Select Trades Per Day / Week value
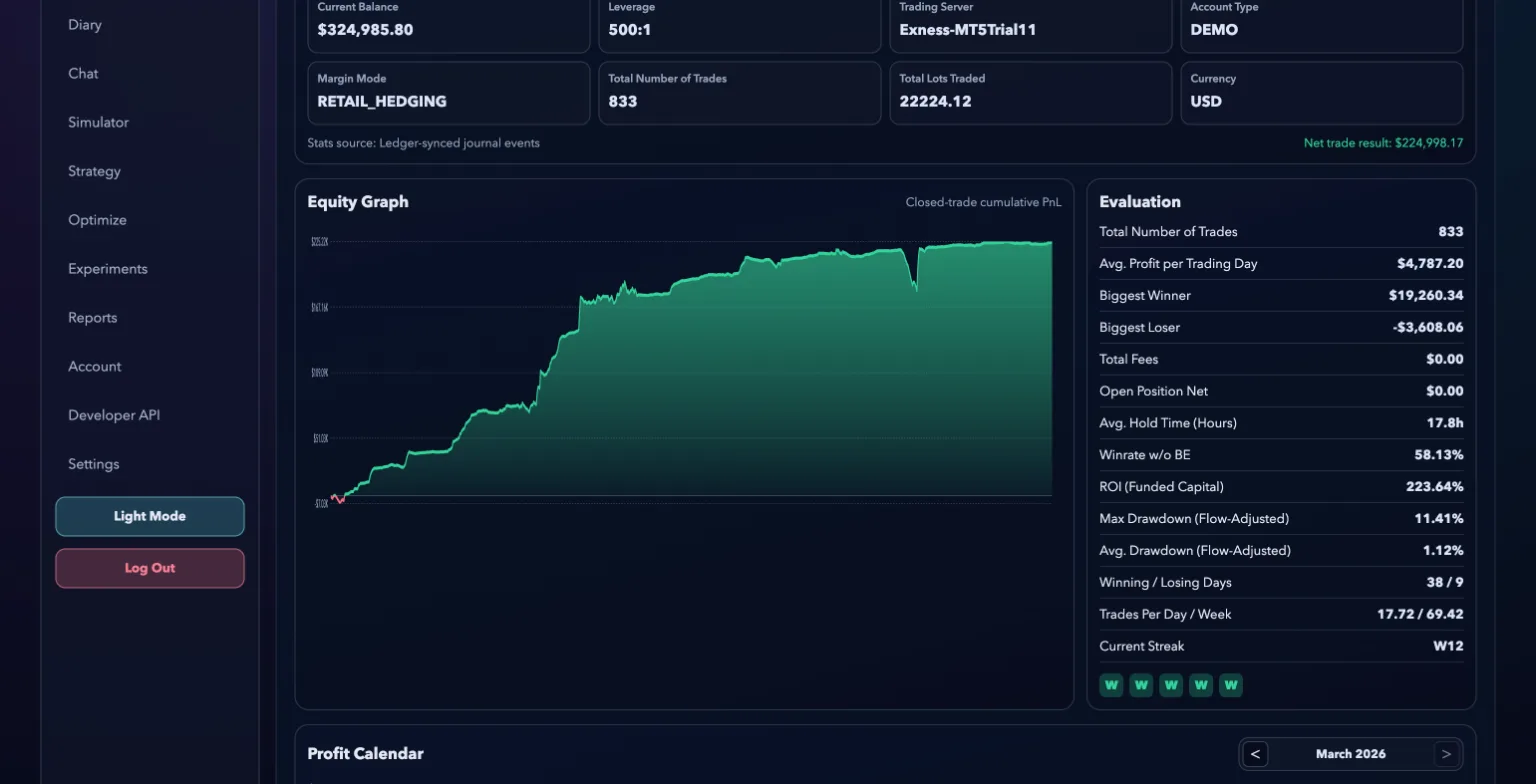1536x784 pixels. click(1420, 615)
